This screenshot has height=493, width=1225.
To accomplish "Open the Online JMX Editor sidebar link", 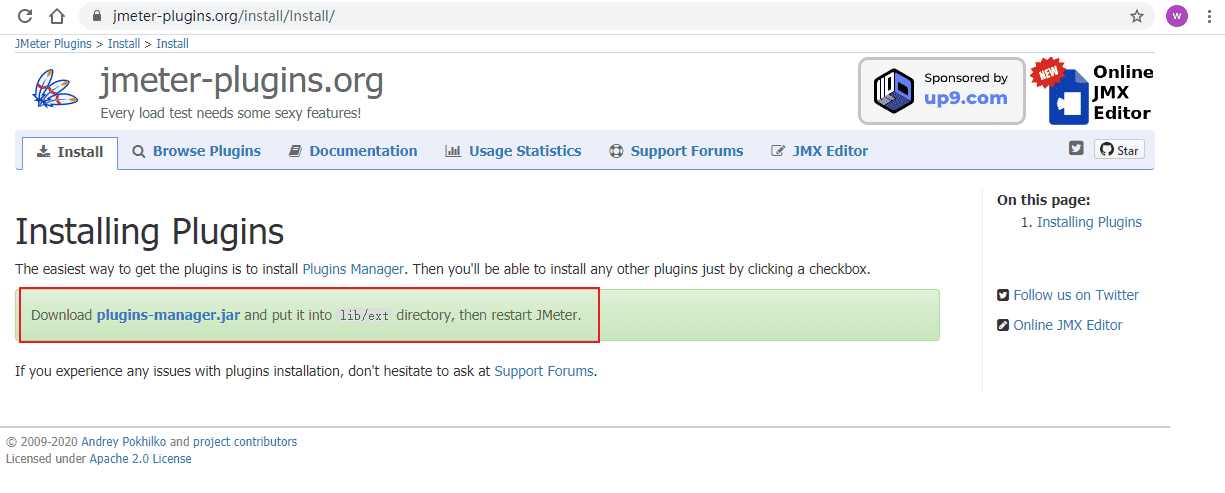I will pos(1068,325).
